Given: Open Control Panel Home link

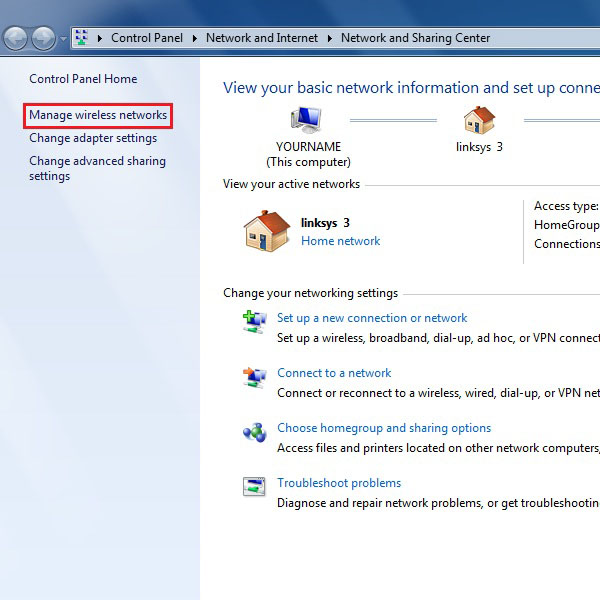Looking at the screenshot, I should [83, 79].
